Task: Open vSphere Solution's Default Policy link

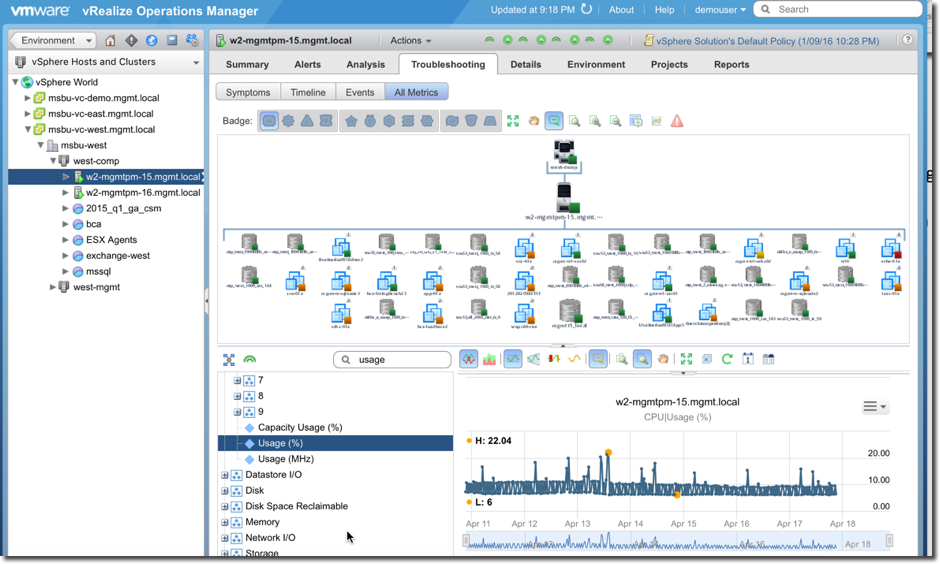Action: point(767,41)
